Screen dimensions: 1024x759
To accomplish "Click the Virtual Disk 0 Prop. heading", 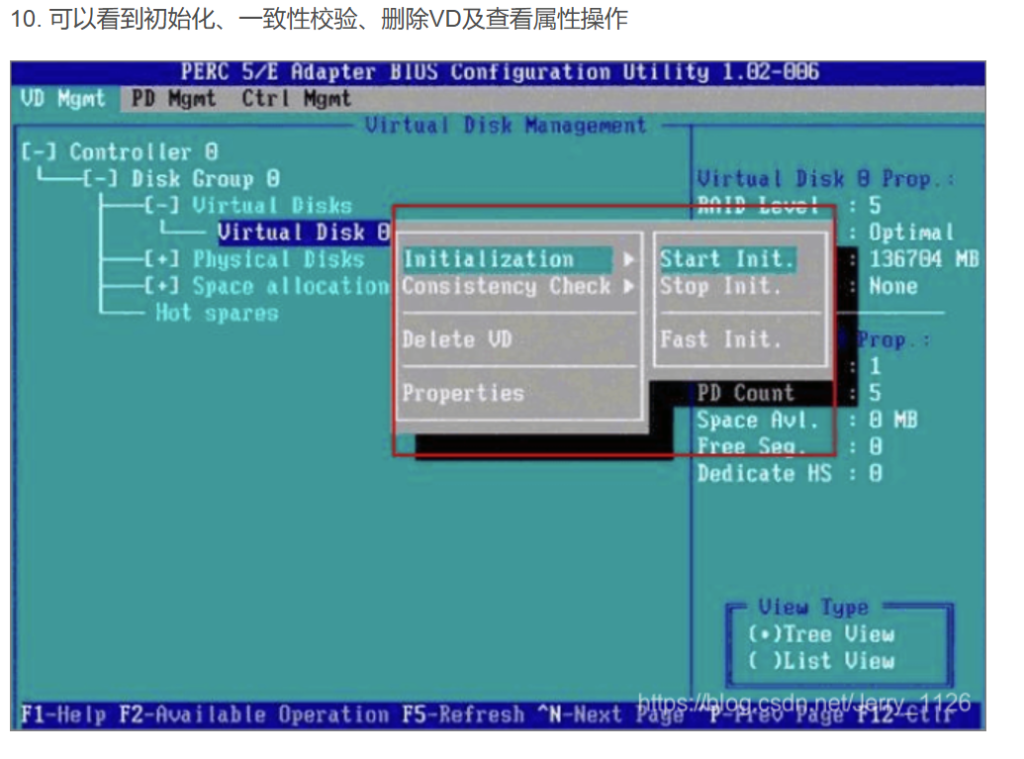I will tap(825, 179).
